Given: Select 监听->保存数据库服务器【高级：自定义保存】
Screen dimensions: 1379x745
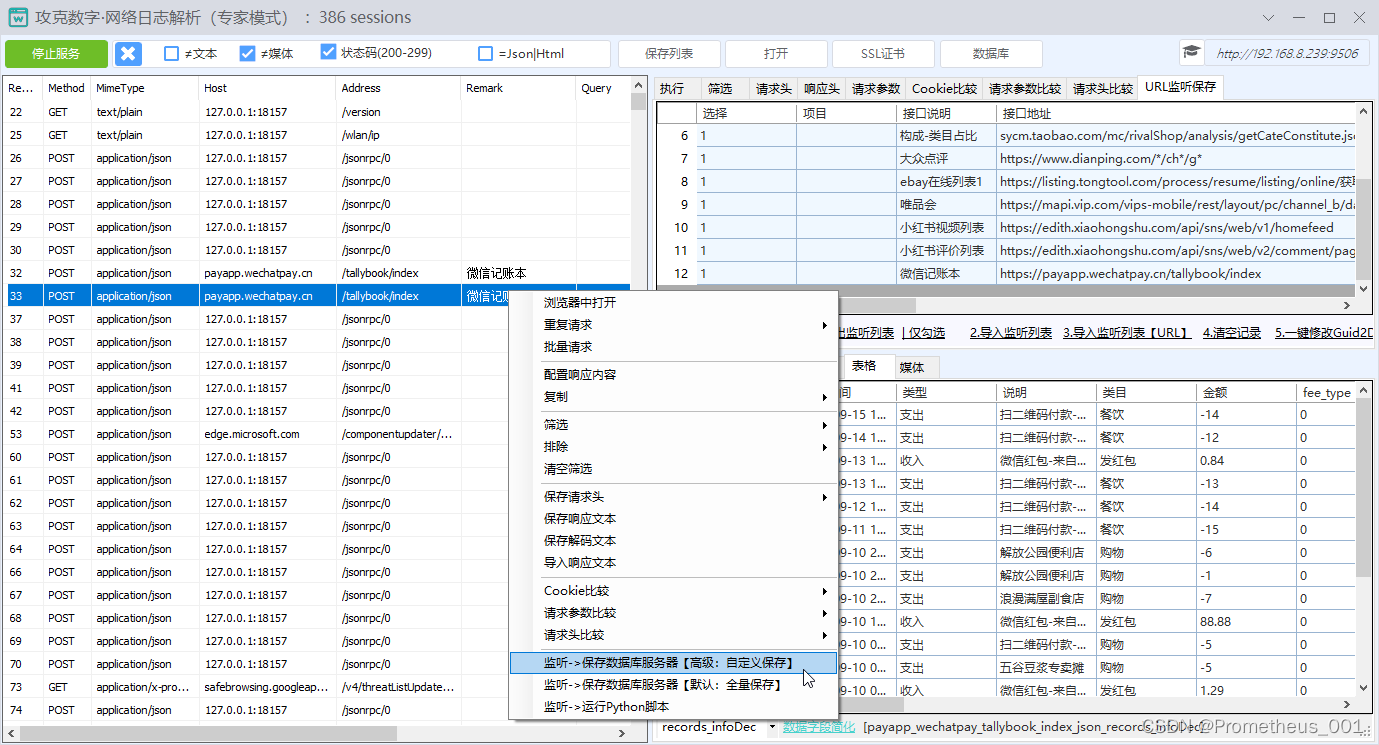Looking at the screenshot, I should pyautogui.click(x=672, y=663).
